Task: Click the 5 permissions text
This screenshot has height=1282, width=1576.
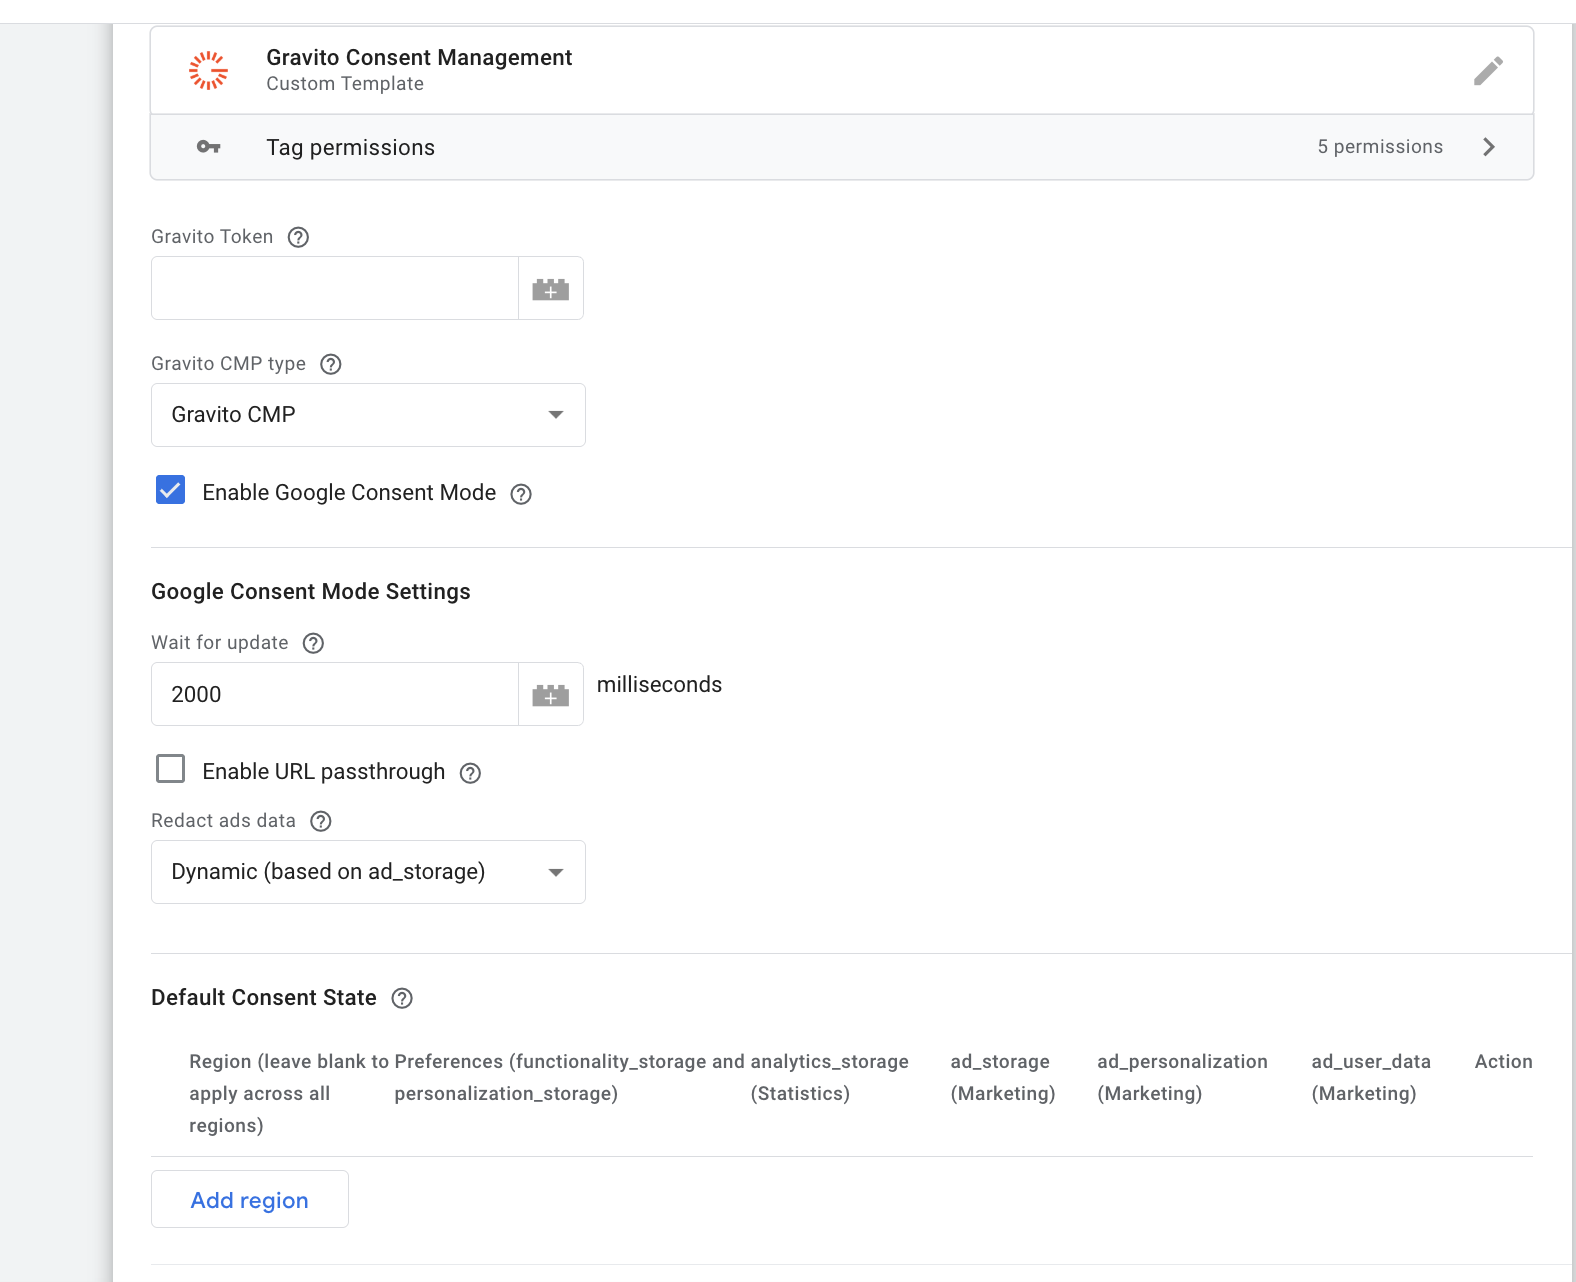Action: click(1380, 147)
